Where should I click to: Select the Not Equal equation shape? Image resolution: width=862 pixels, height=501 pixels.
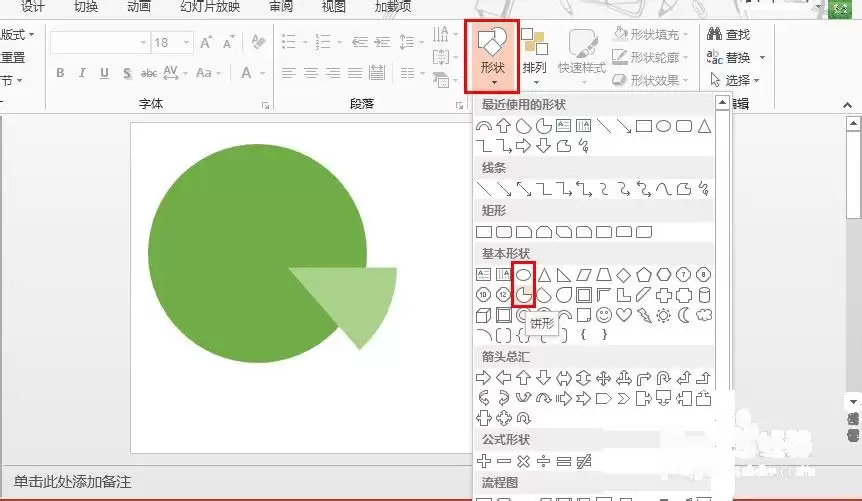coord(584,461)
